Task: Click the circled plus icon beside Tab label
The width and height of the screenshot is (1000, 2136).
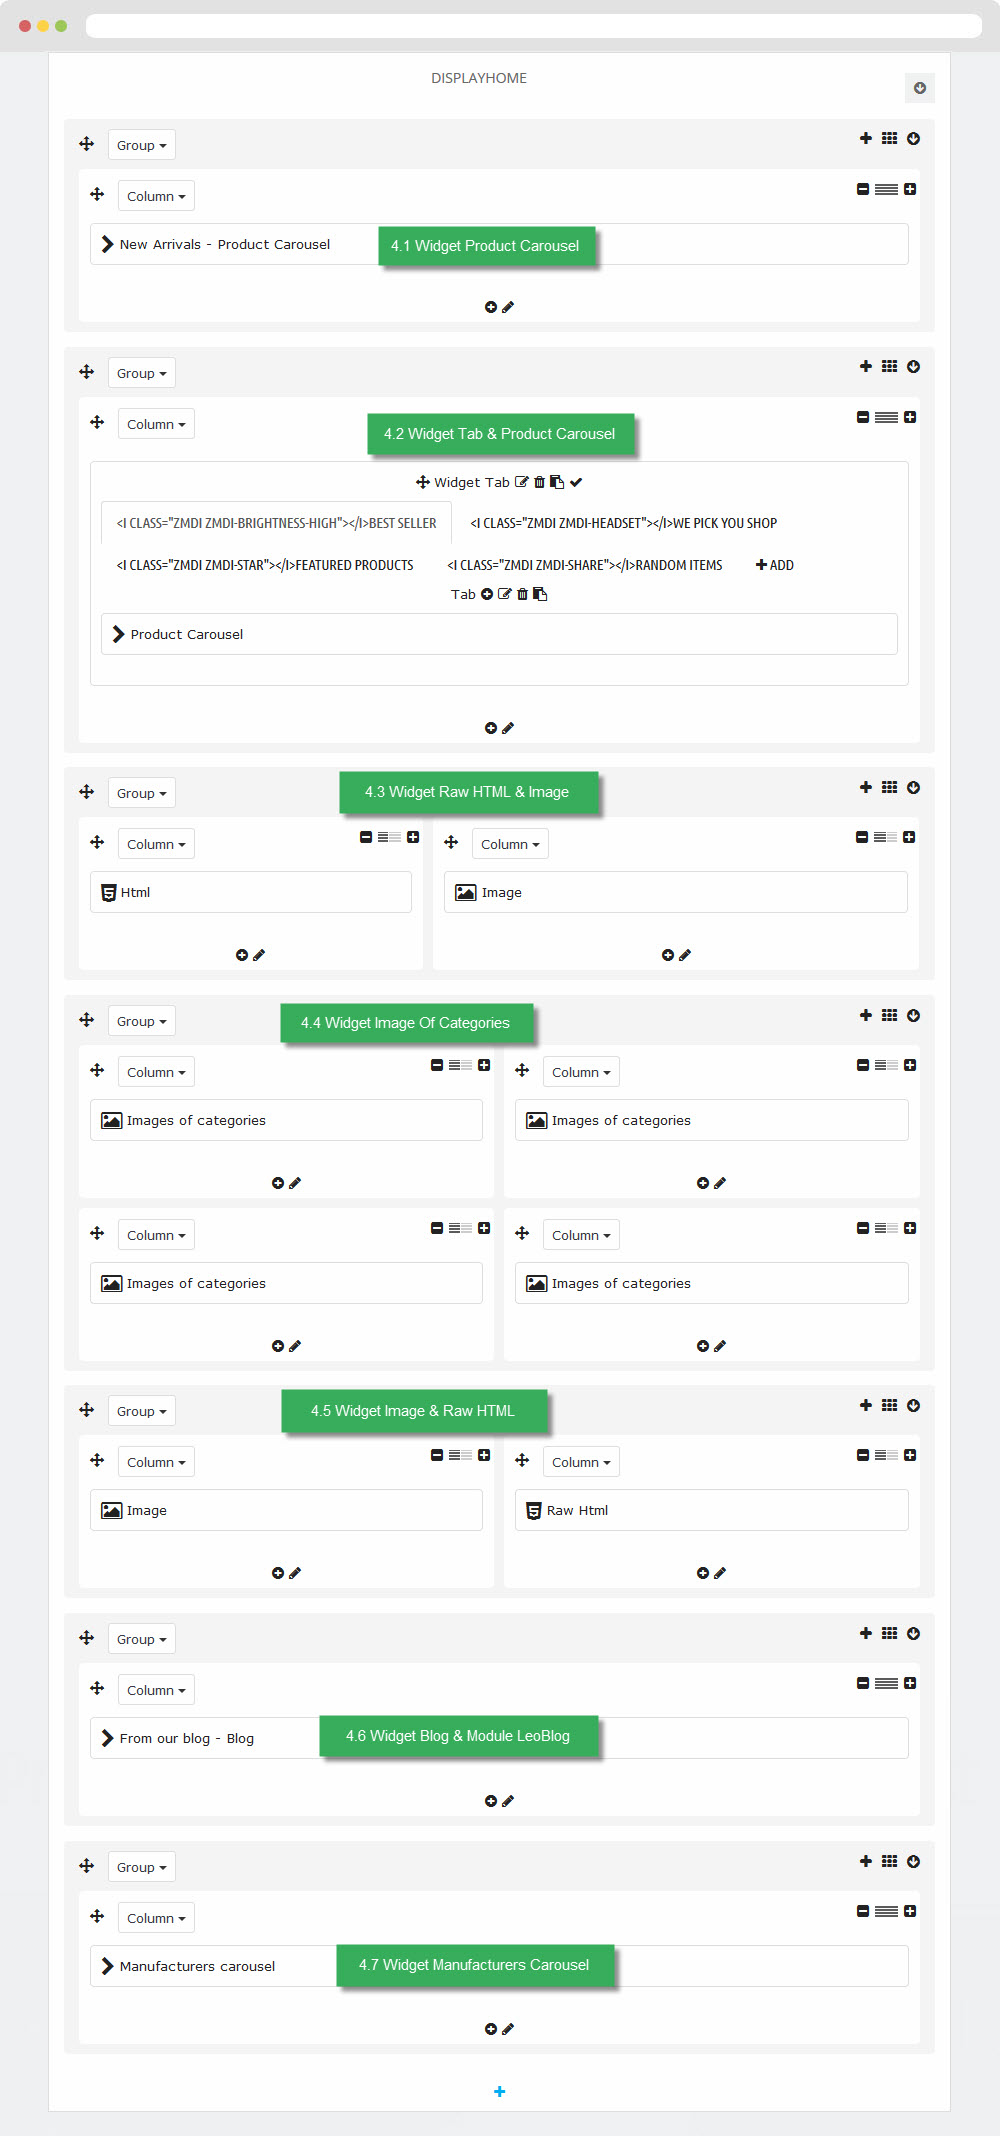Action: [x=487, y=594]
